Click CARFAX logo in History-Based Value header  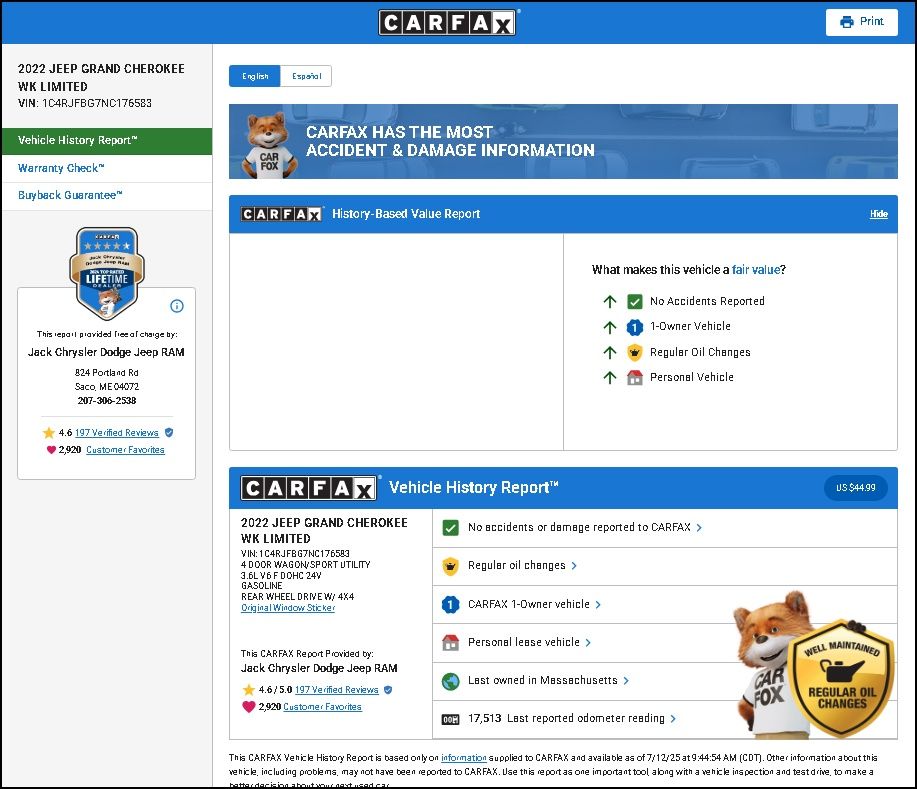[281, 214]
